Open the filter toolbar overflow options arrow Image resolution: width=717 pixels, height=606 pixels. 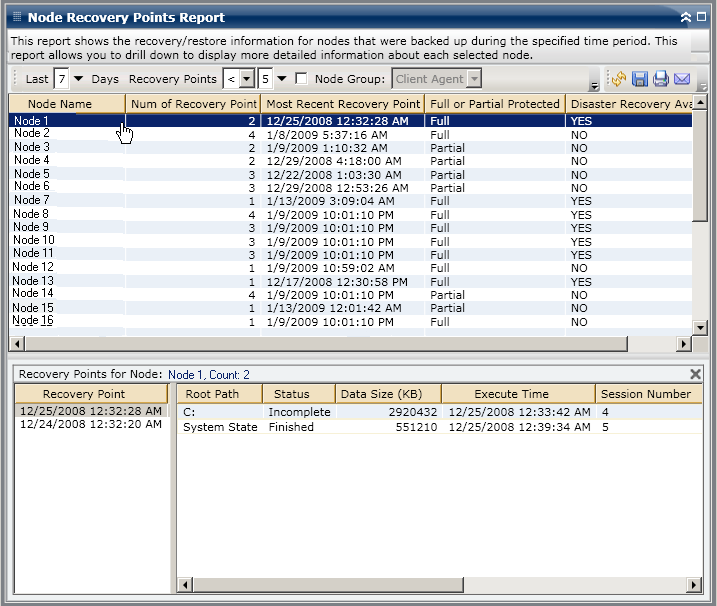pyautogui.click(x=596, y=86)
